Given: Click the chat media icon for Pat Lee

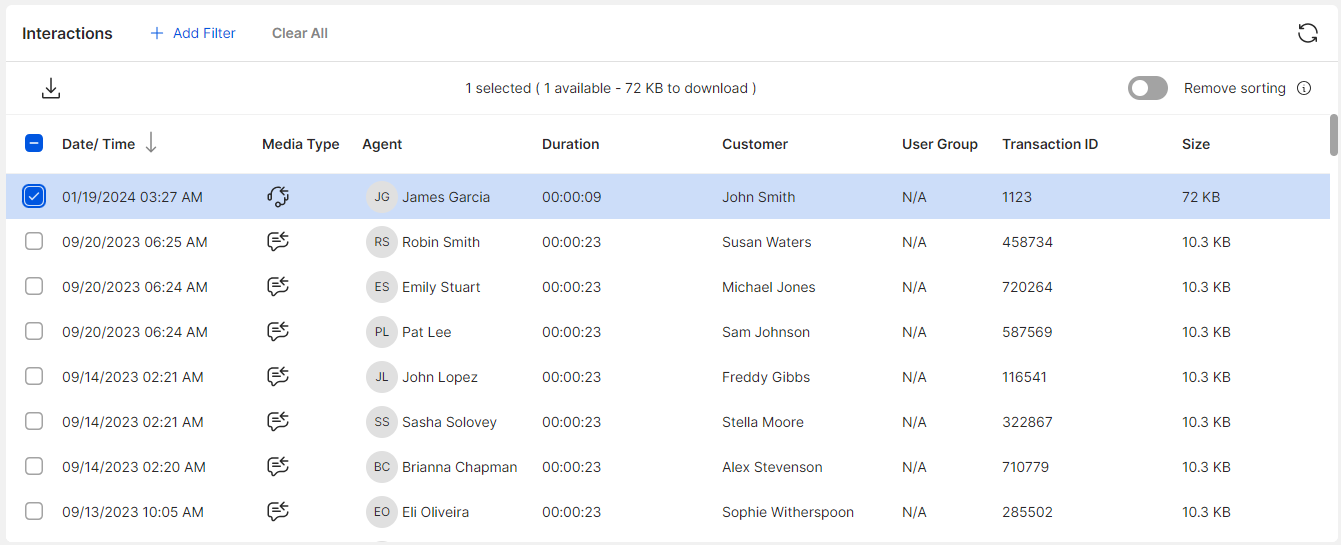Looking at the screenshot, I should [x=278, y=332].
